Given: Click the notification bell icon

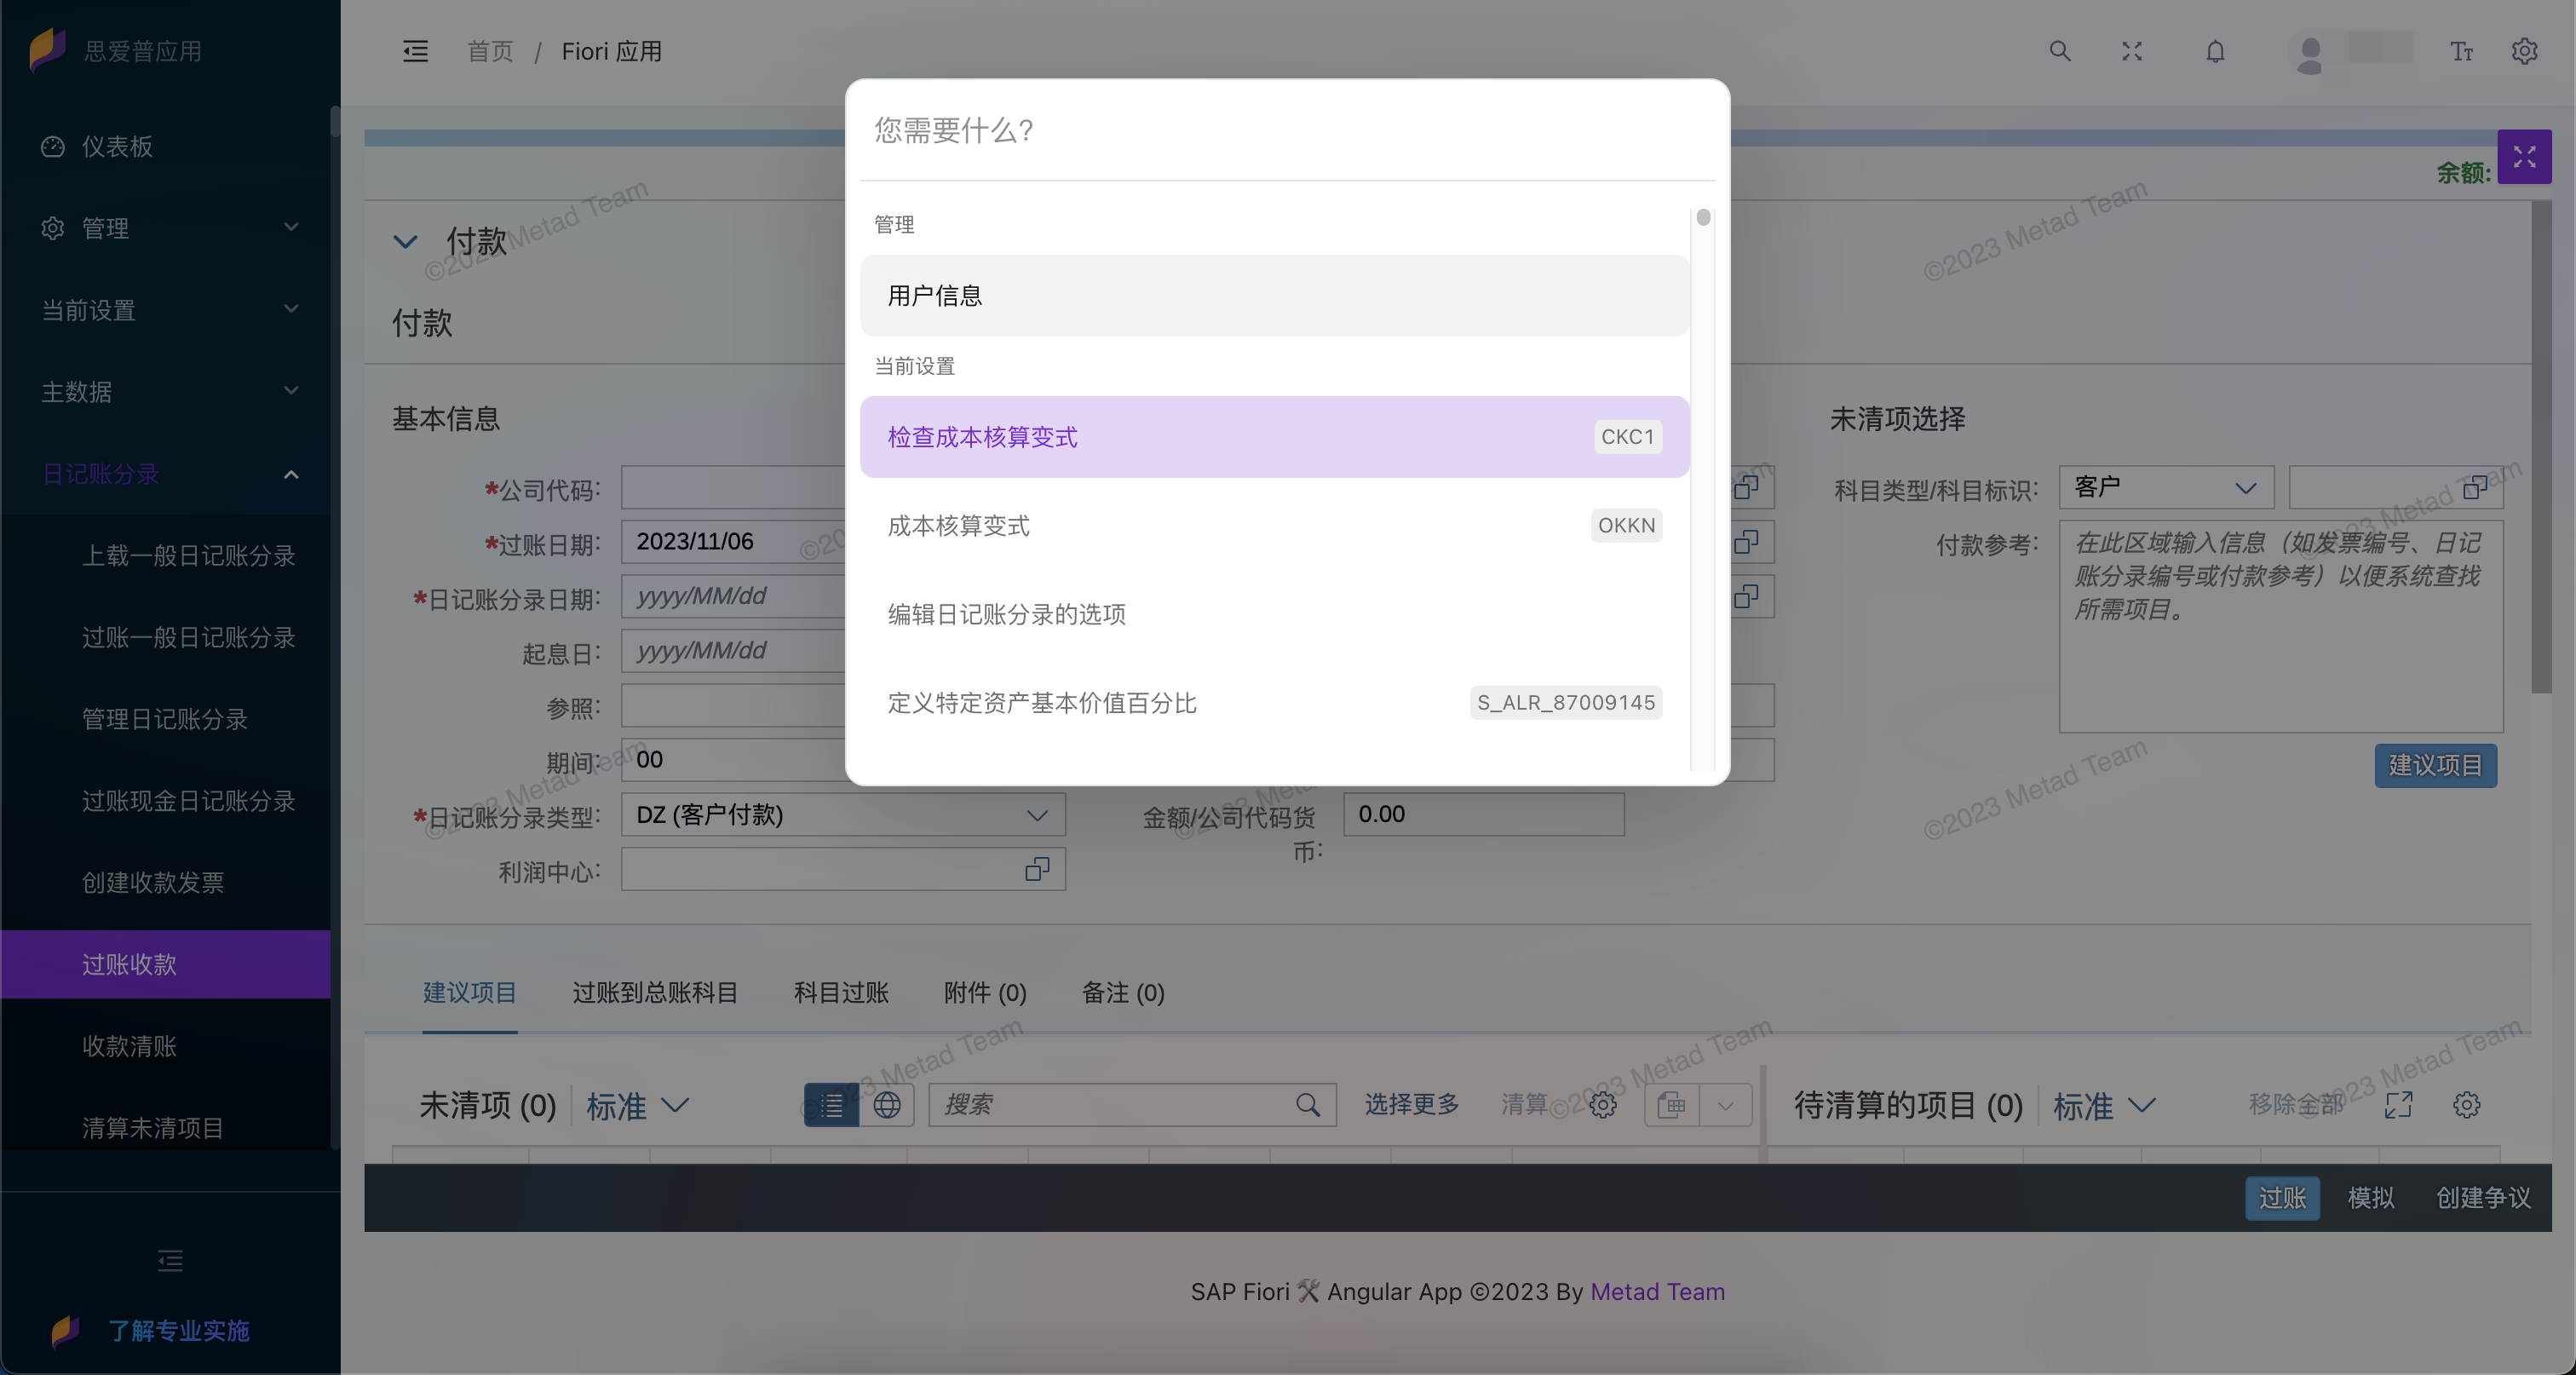Looking at the screenshot, I should (x=2215, y=51).
